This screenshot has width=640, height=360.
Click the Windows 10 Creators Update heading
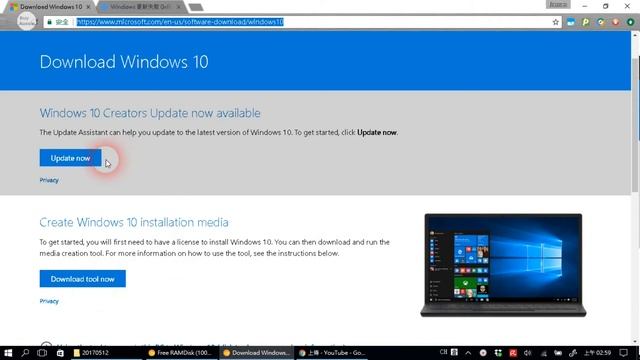[x=150, y=113]
